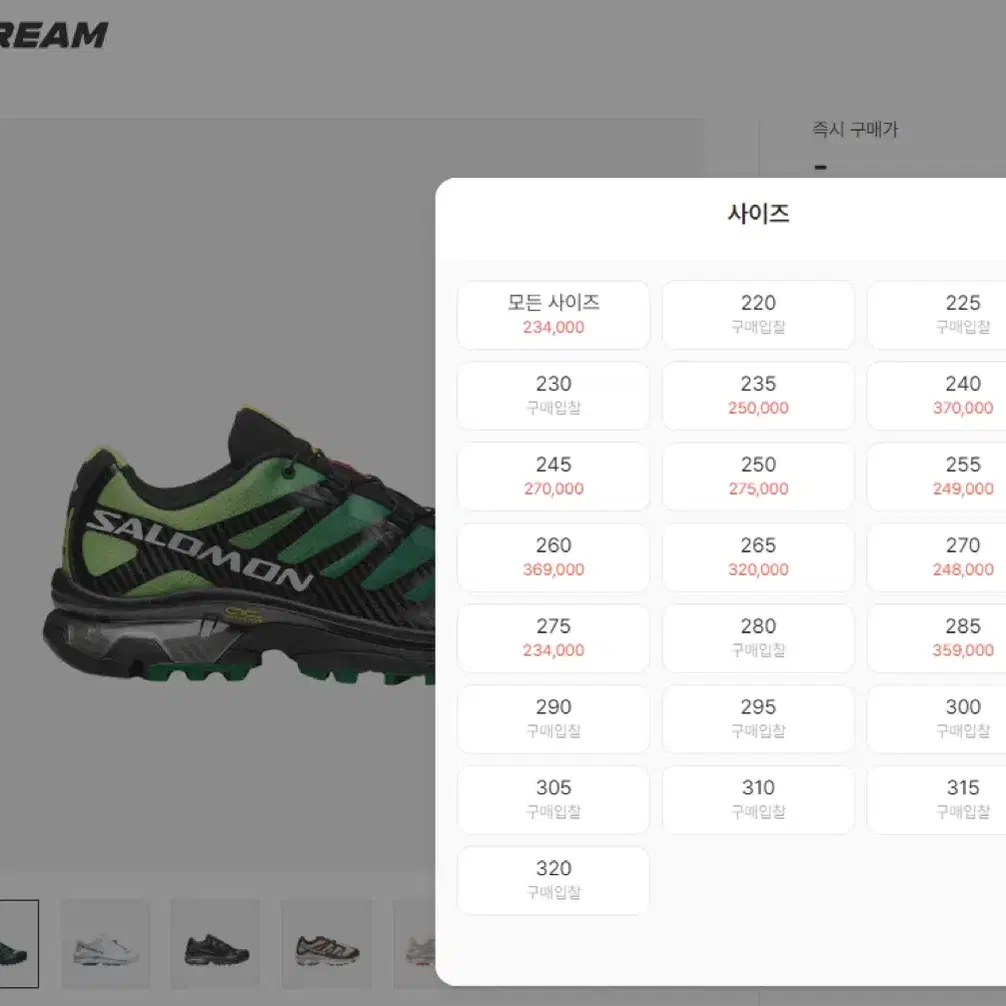Open the white Salomon shoe thumbnail
Viewport: 1006px width, 1006px height.
click(106, 944)
